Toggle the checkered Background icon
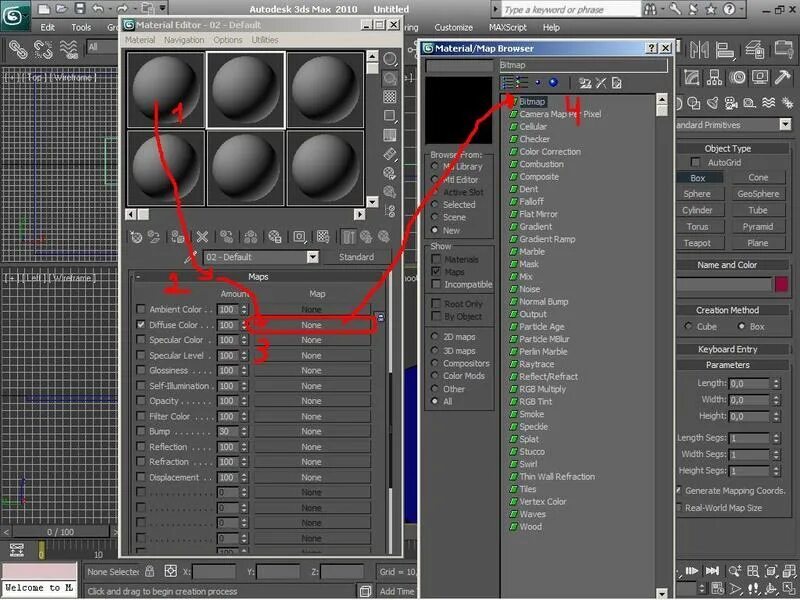The width and height of the screenshot is (800, 600). 390,97
